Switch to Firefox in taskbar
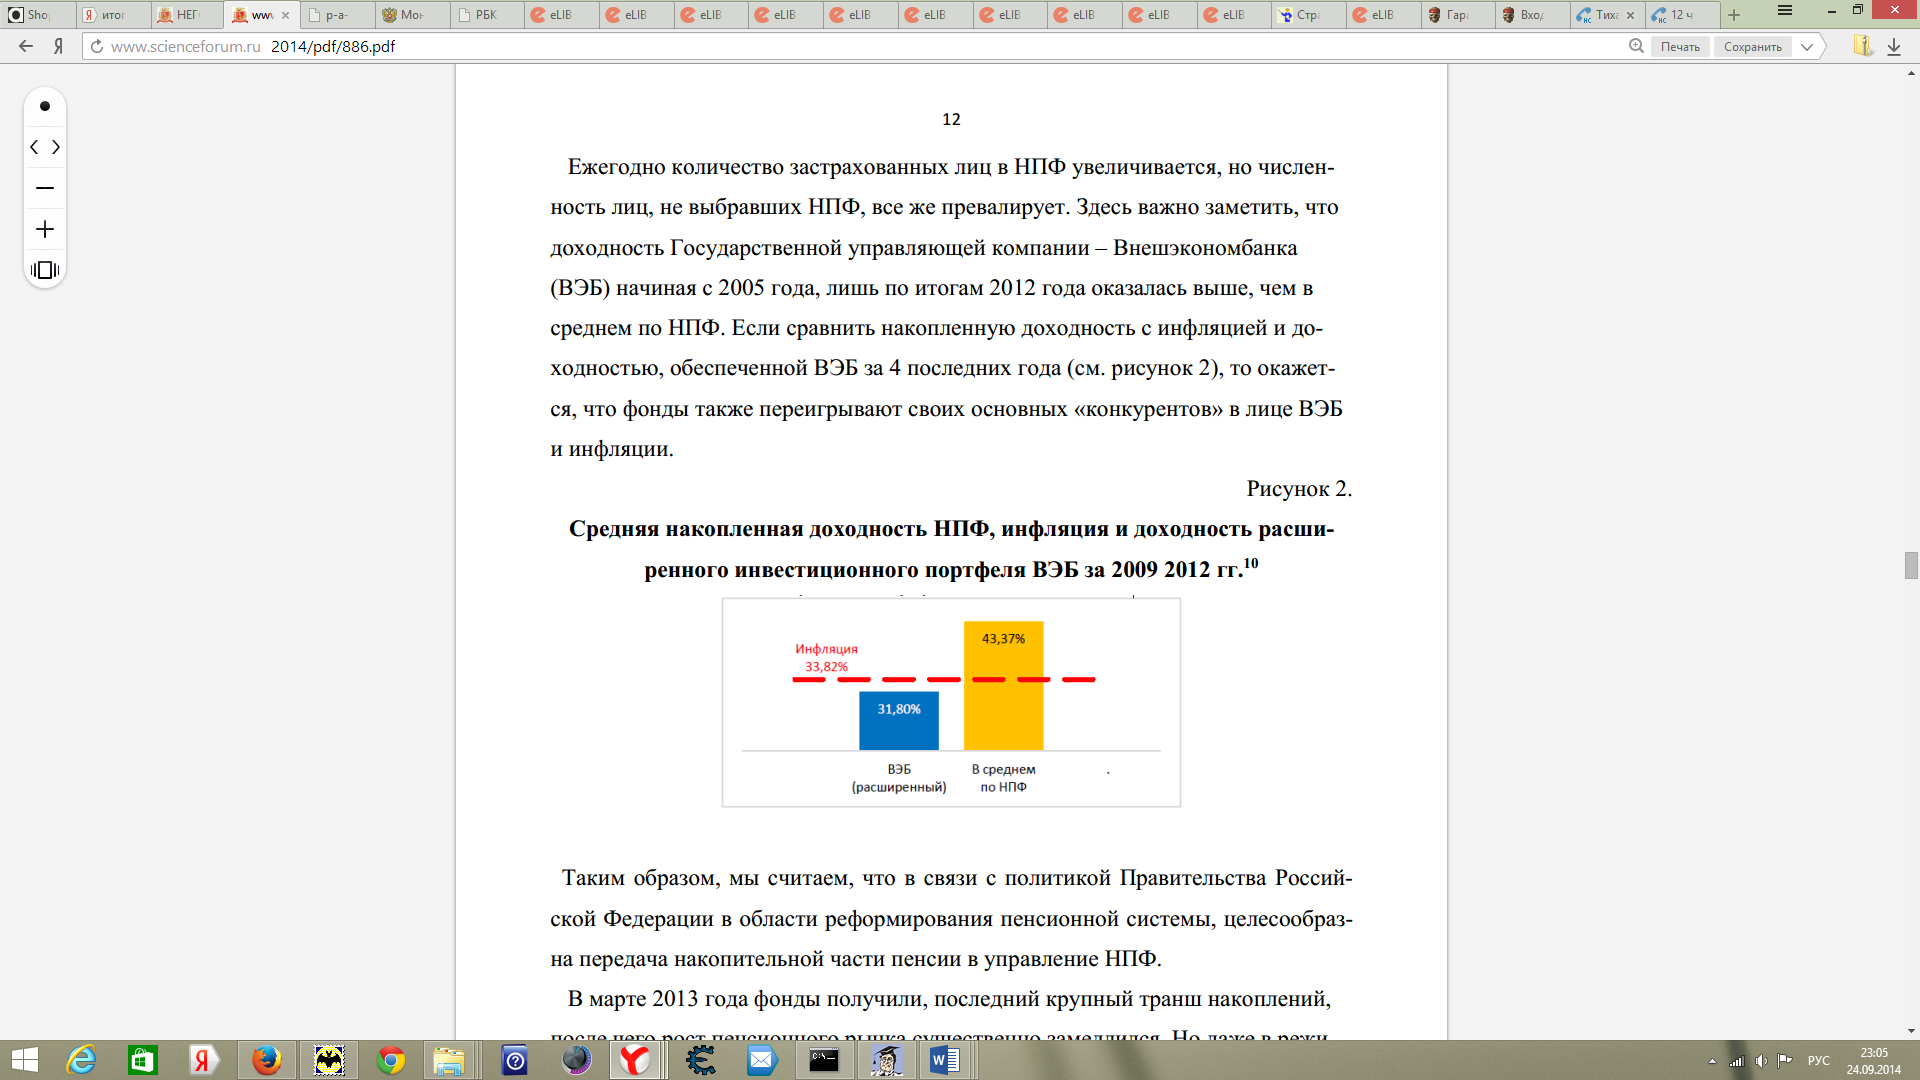1920x1080 pixels. pyautogui.click(x=266, y=1060)
